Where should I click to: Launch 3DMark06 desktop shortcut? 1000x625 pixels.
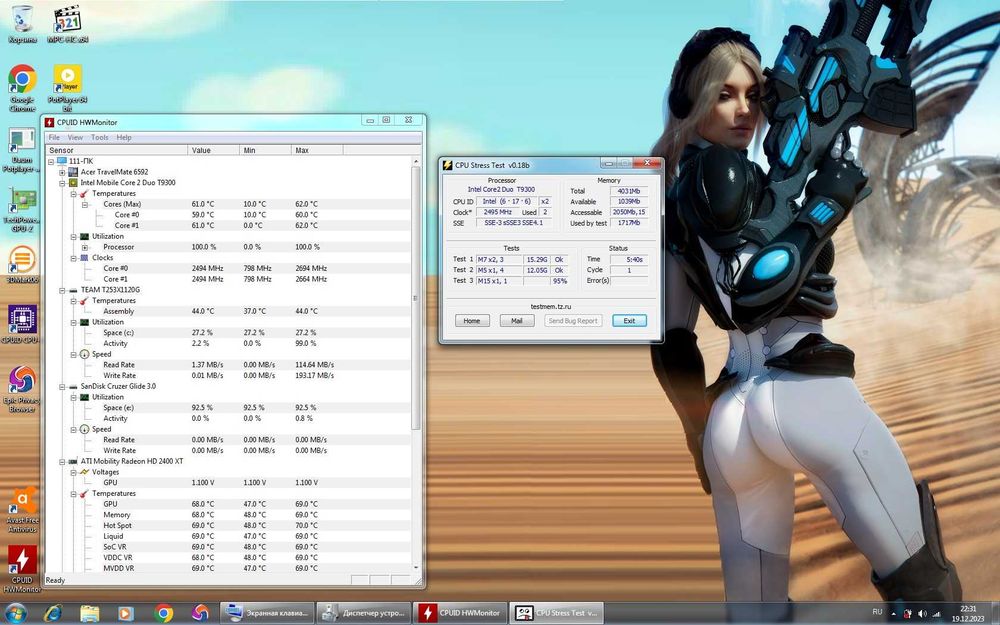[x=22, y=265]
